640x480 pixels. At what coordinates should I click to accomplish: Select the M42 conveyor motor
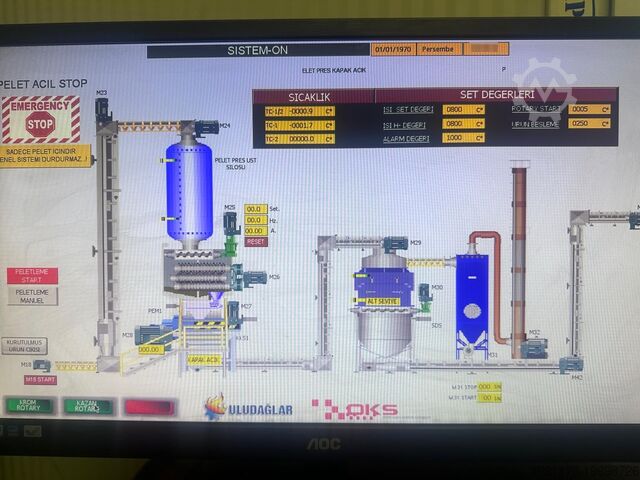[x=570, y=365]
